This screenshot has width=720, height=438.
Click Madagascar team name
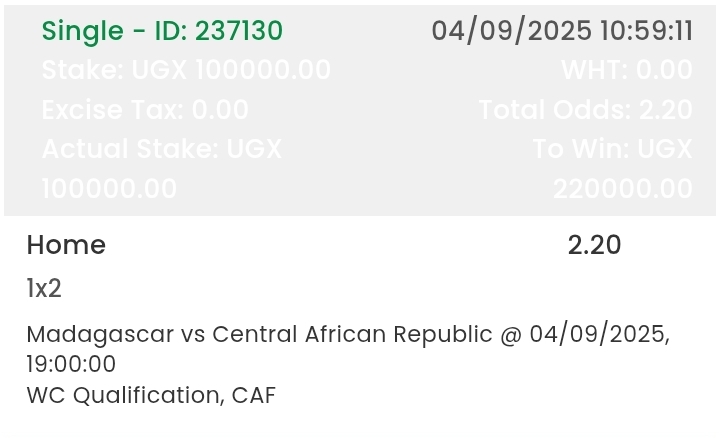coord(100,335)
